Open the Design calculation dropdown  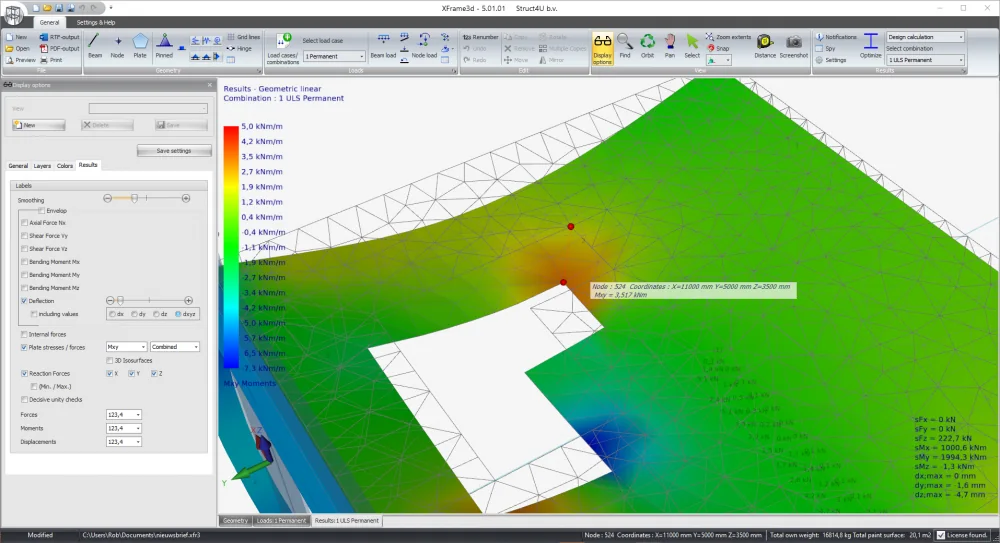tap(925, 37)
